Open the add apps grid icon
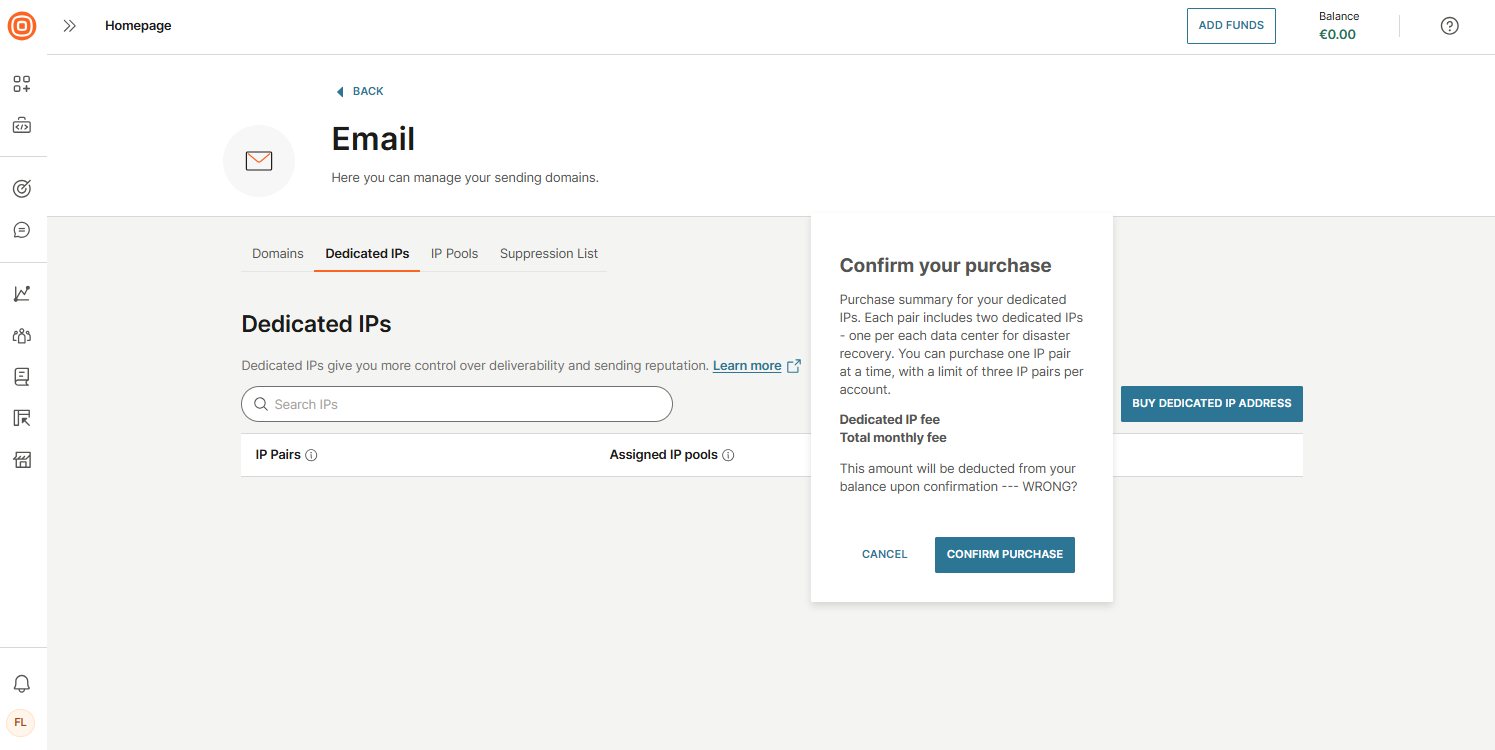 coord(22,84)
